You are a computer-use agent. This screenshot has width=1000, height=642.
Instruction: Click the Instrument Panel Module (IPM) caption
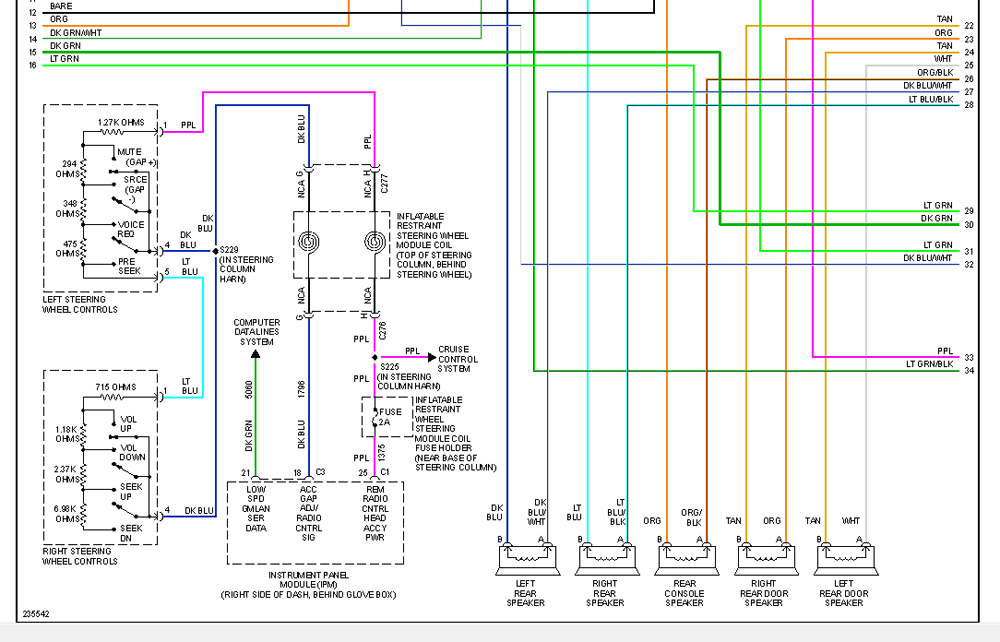[x=309, y=585]
